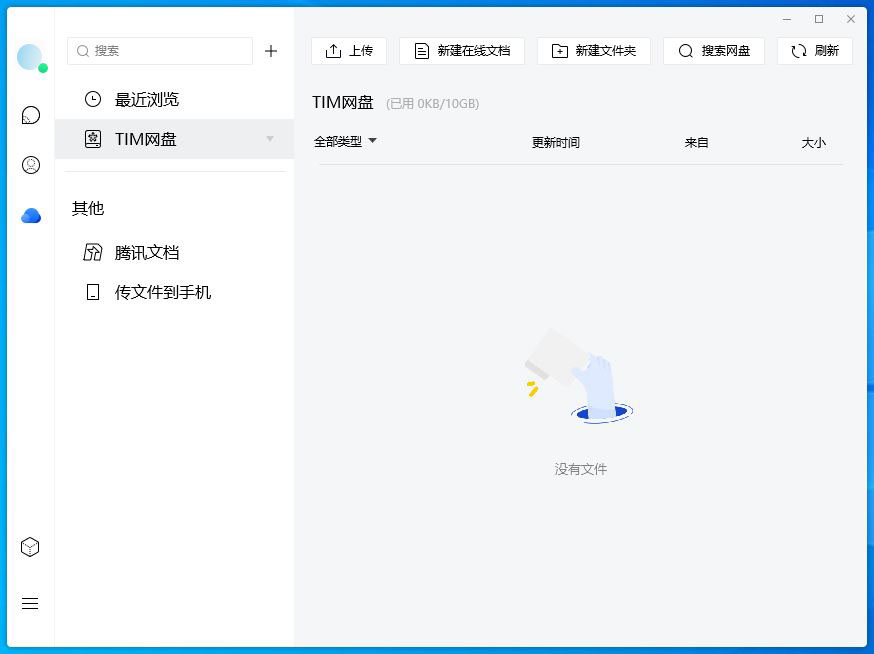Create a new folder with 新建文件夹

tap(594, 50)
